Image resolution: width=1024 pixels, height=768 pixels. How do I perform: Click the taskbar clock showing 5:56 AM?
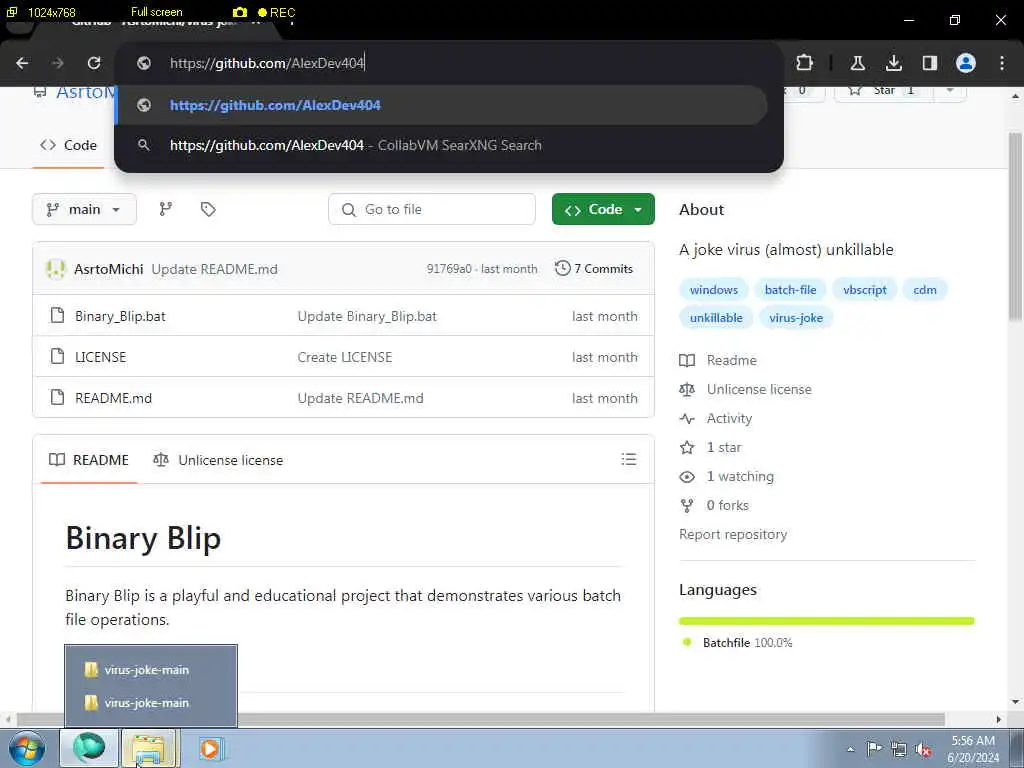tap(972, 748)
